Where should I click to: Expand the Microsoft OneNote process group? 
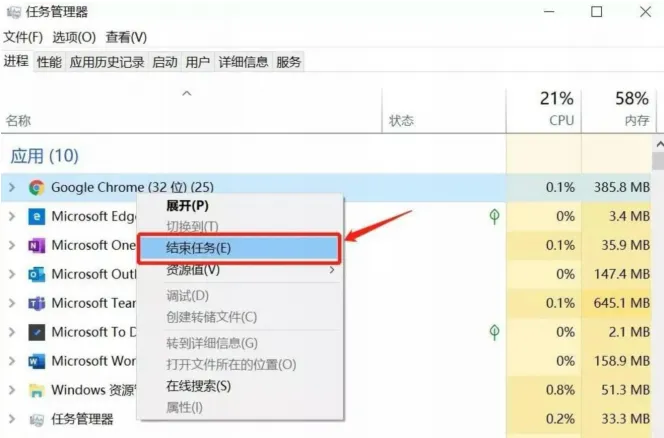[x=12, y=245]
